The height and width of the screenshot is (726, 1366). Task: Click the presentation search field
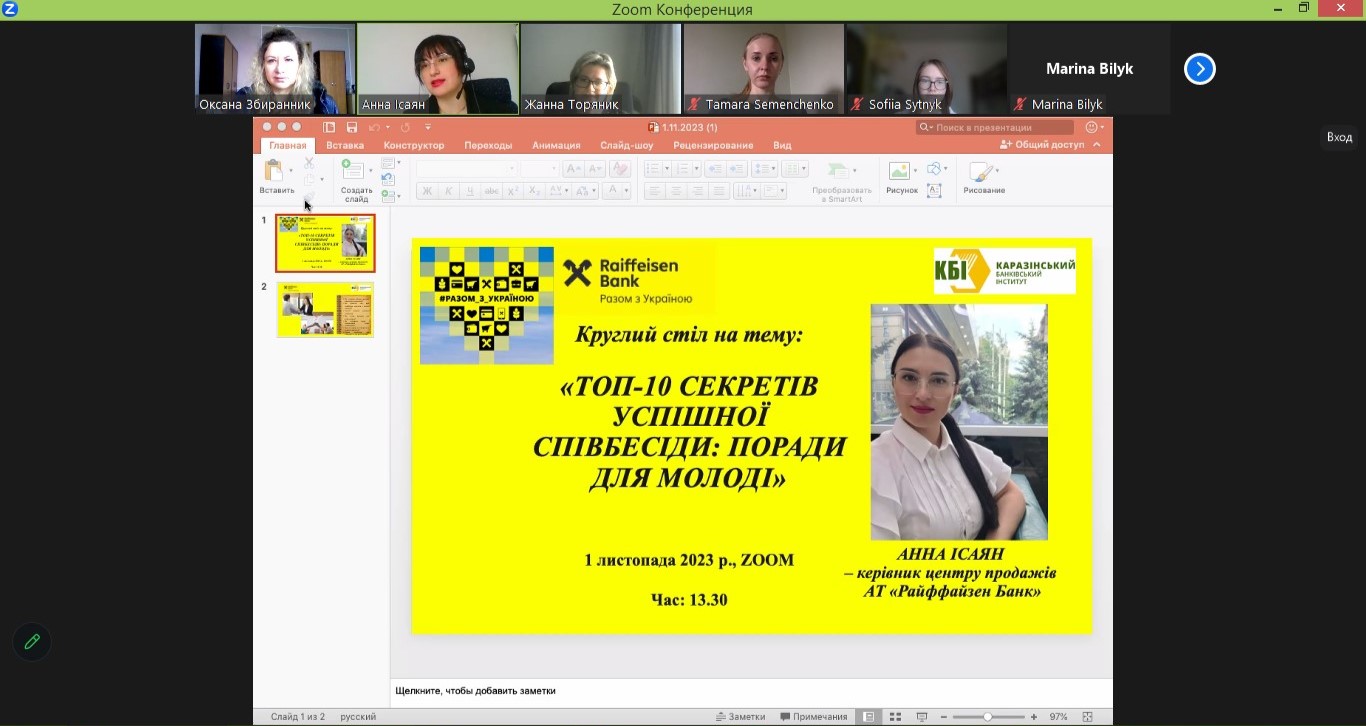coord(995,127)
